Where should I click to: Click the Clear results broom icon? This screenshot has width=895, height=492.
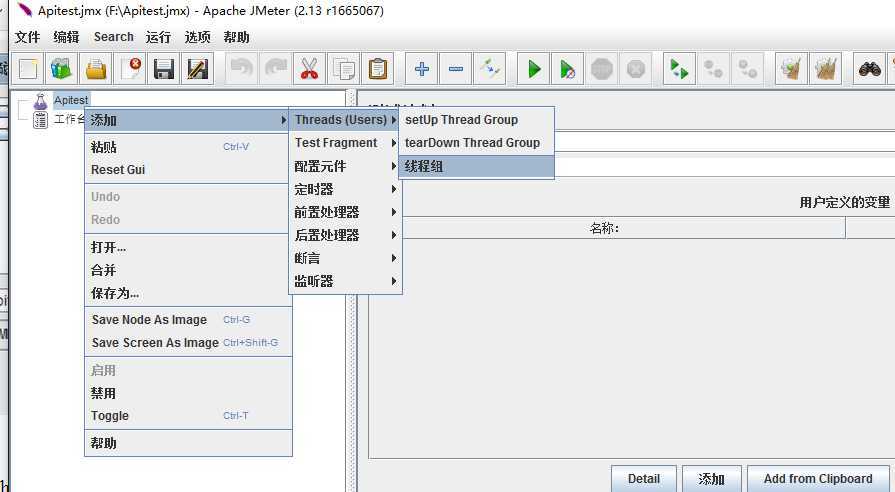point(791,69)
